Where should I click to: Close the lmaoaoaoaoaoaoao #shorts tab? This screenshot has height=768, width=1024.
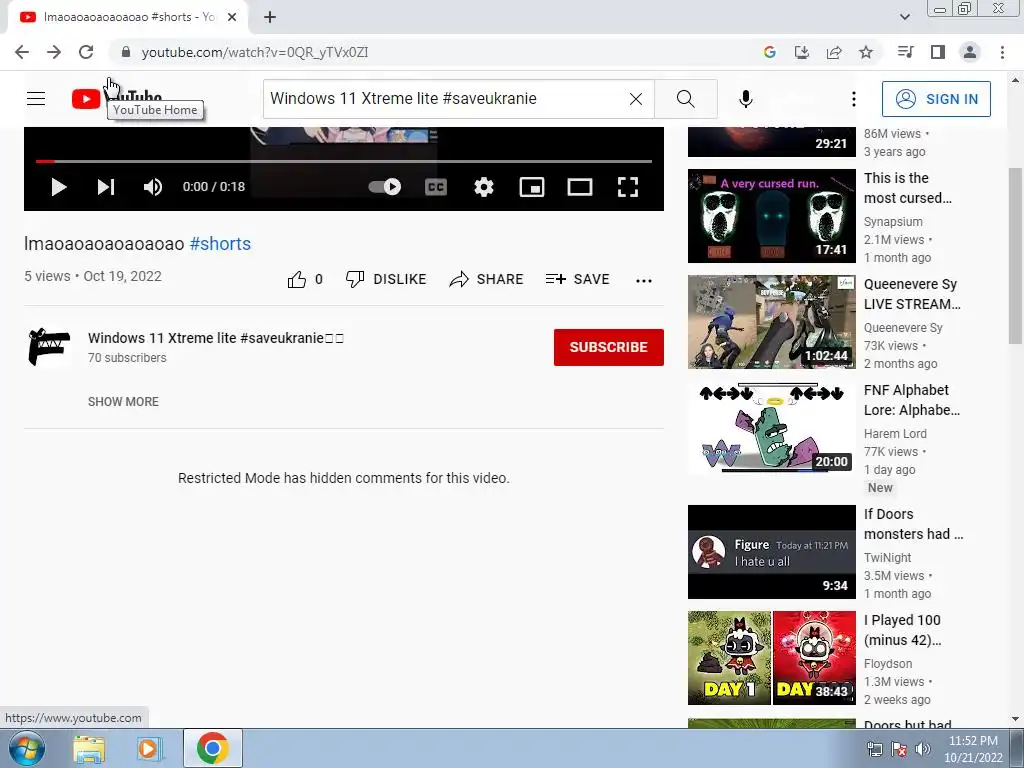232,17
